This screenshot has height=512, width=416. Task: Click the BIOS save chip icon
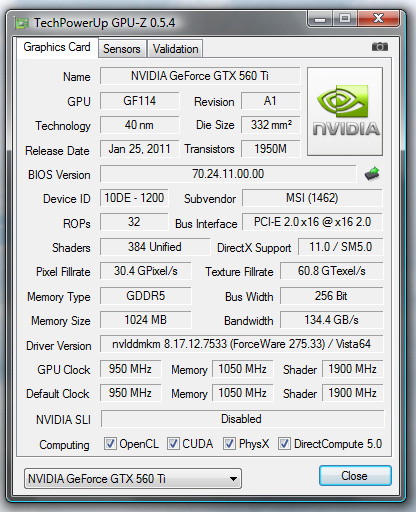(372, 174)
